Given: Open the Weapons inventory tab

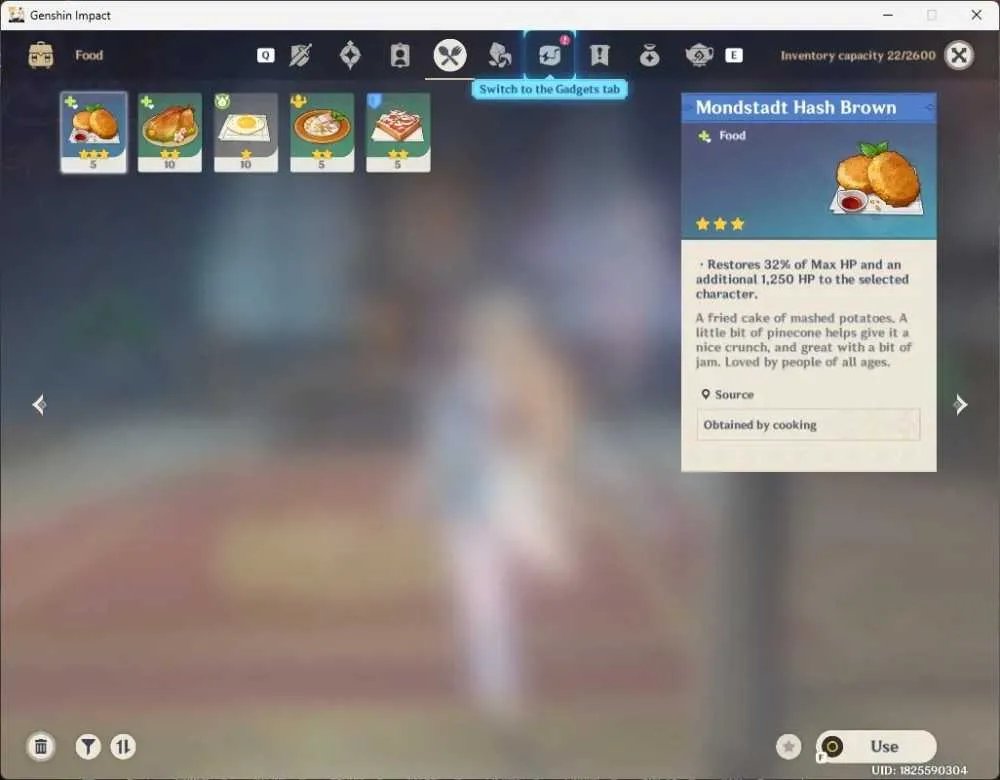Looking at the screenshot, I should (x=300, y=55).
